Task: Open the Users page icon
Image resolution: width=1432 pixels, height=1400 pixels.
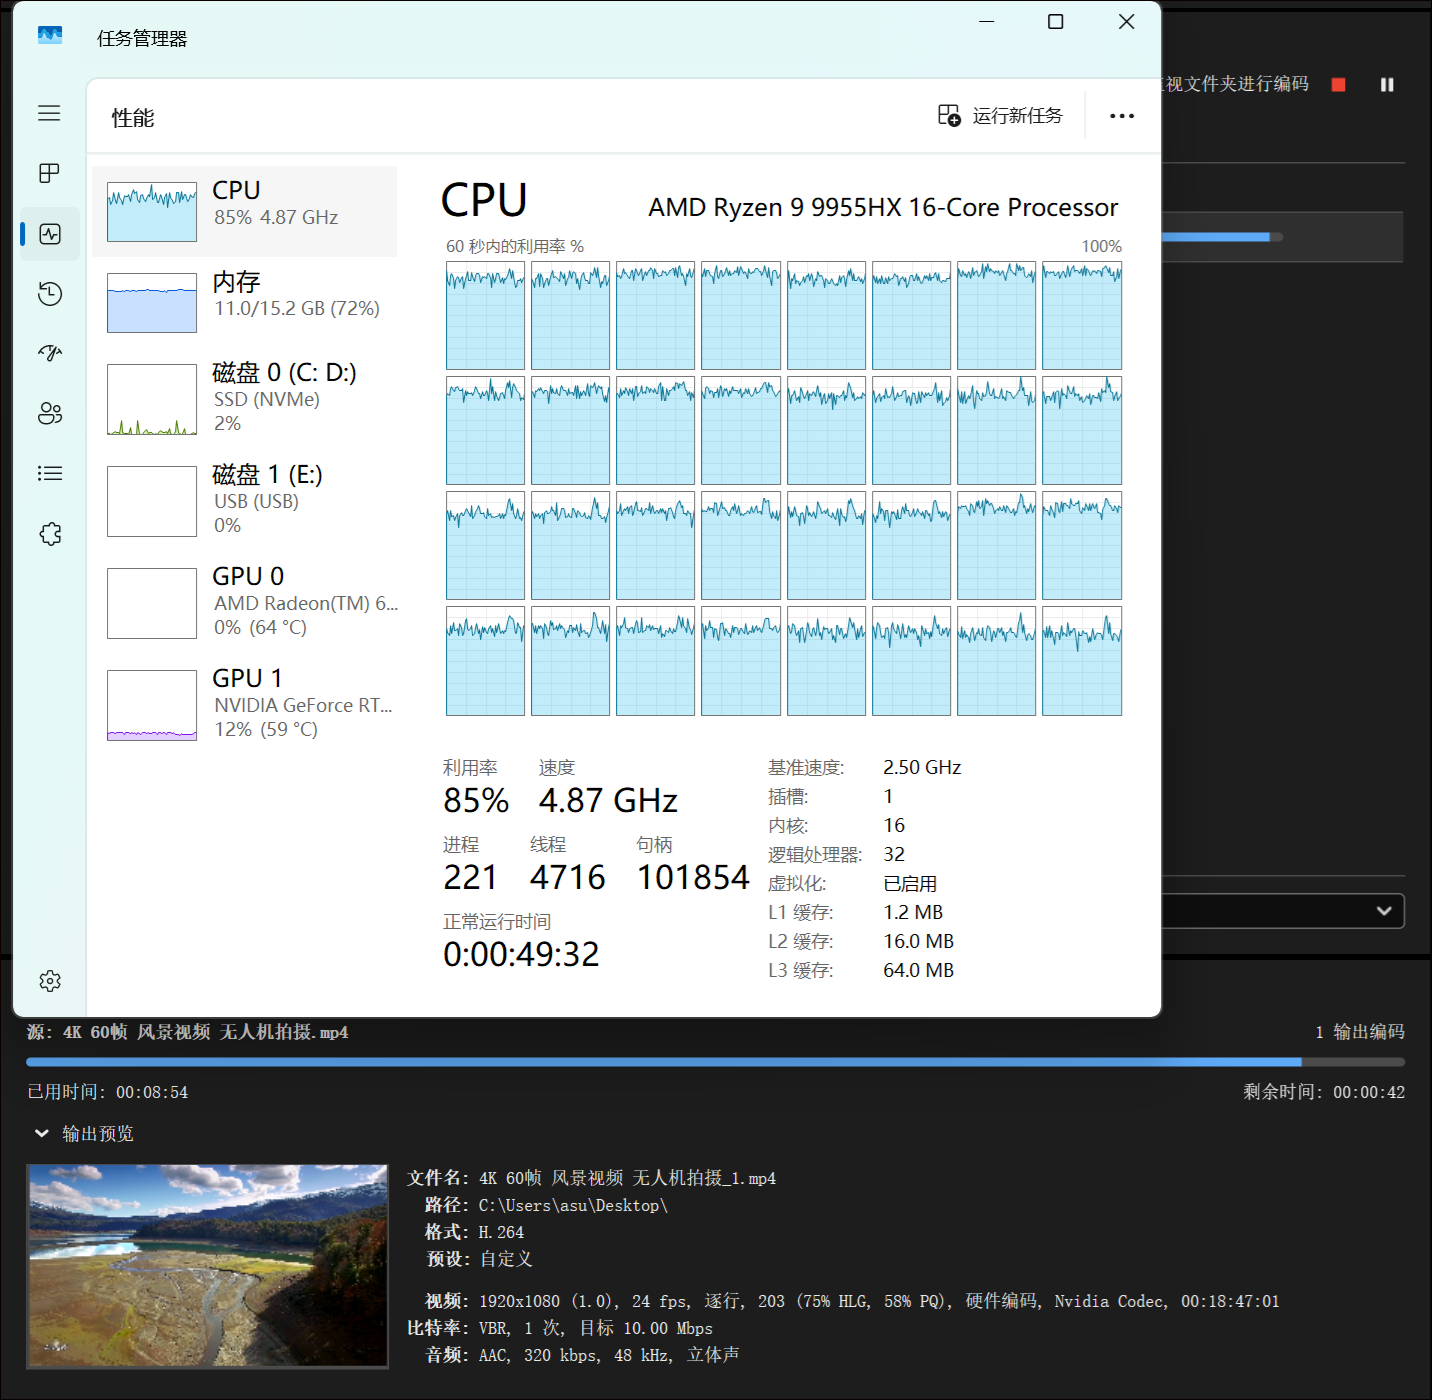Action: point(49,413)
